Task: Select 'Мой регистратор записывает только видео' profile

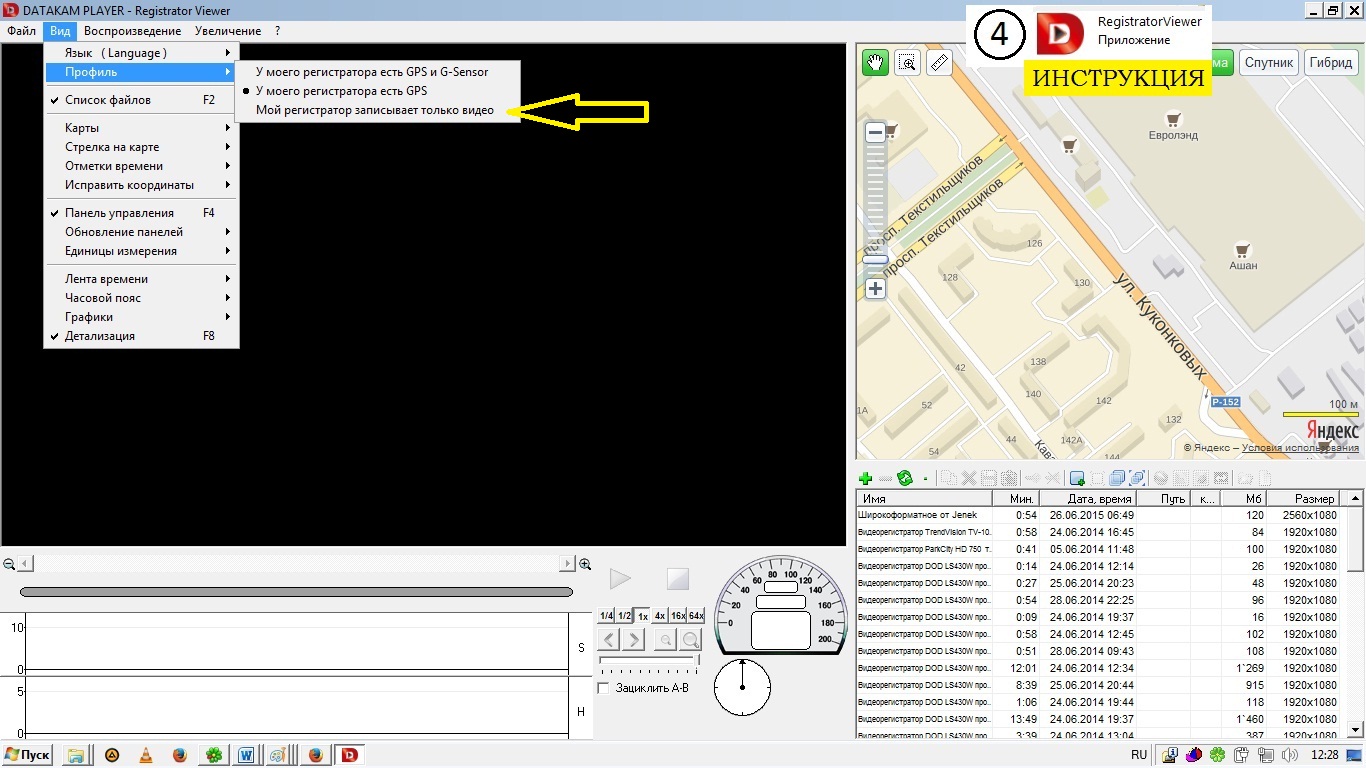Action: pyautogui.click(x=374, y=110)
